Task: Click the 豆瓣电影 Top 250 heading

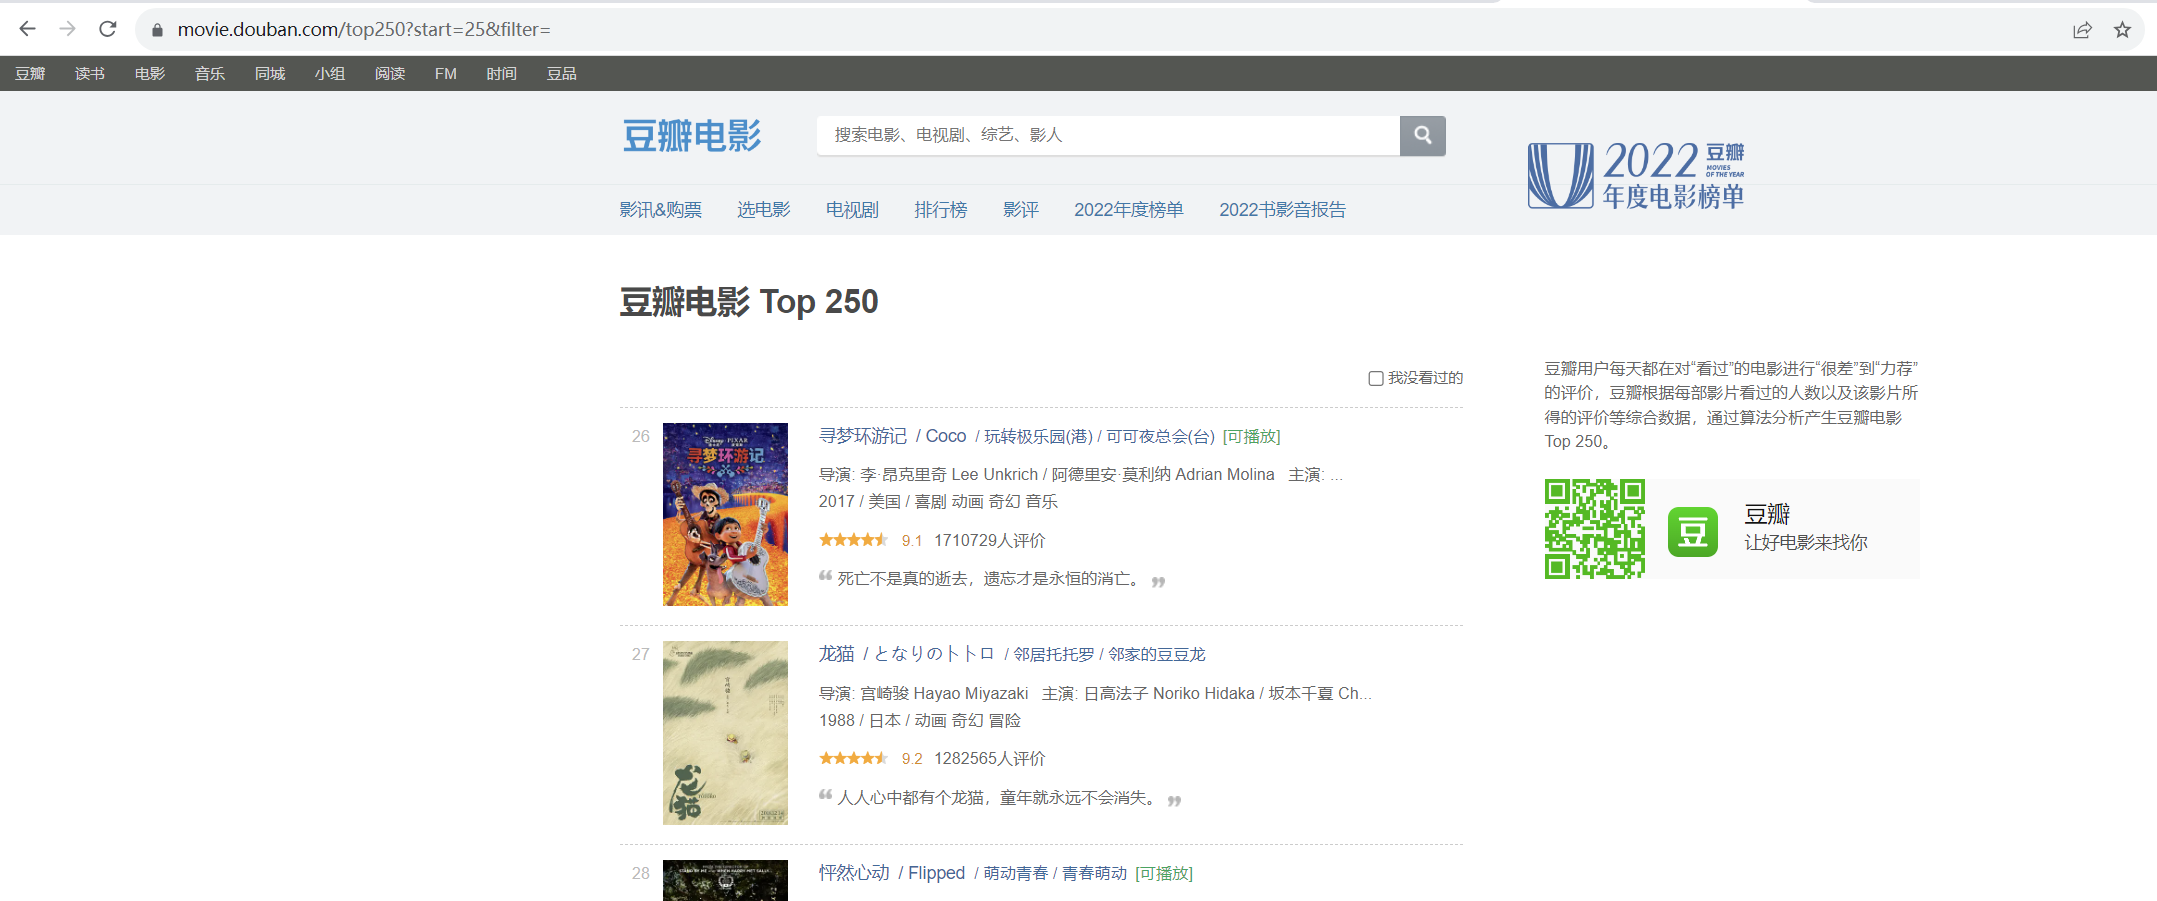Action: [748, 302]
